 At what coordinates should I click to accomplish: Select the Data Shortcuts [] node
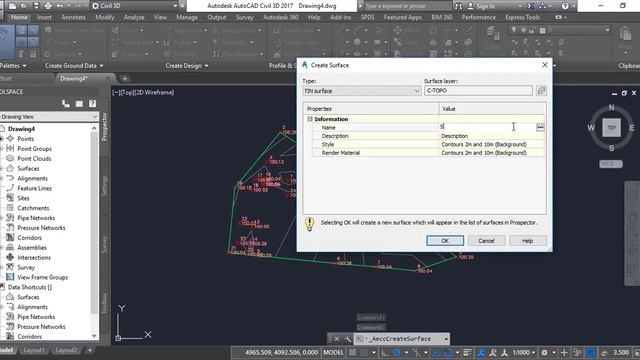pos(30,287)
